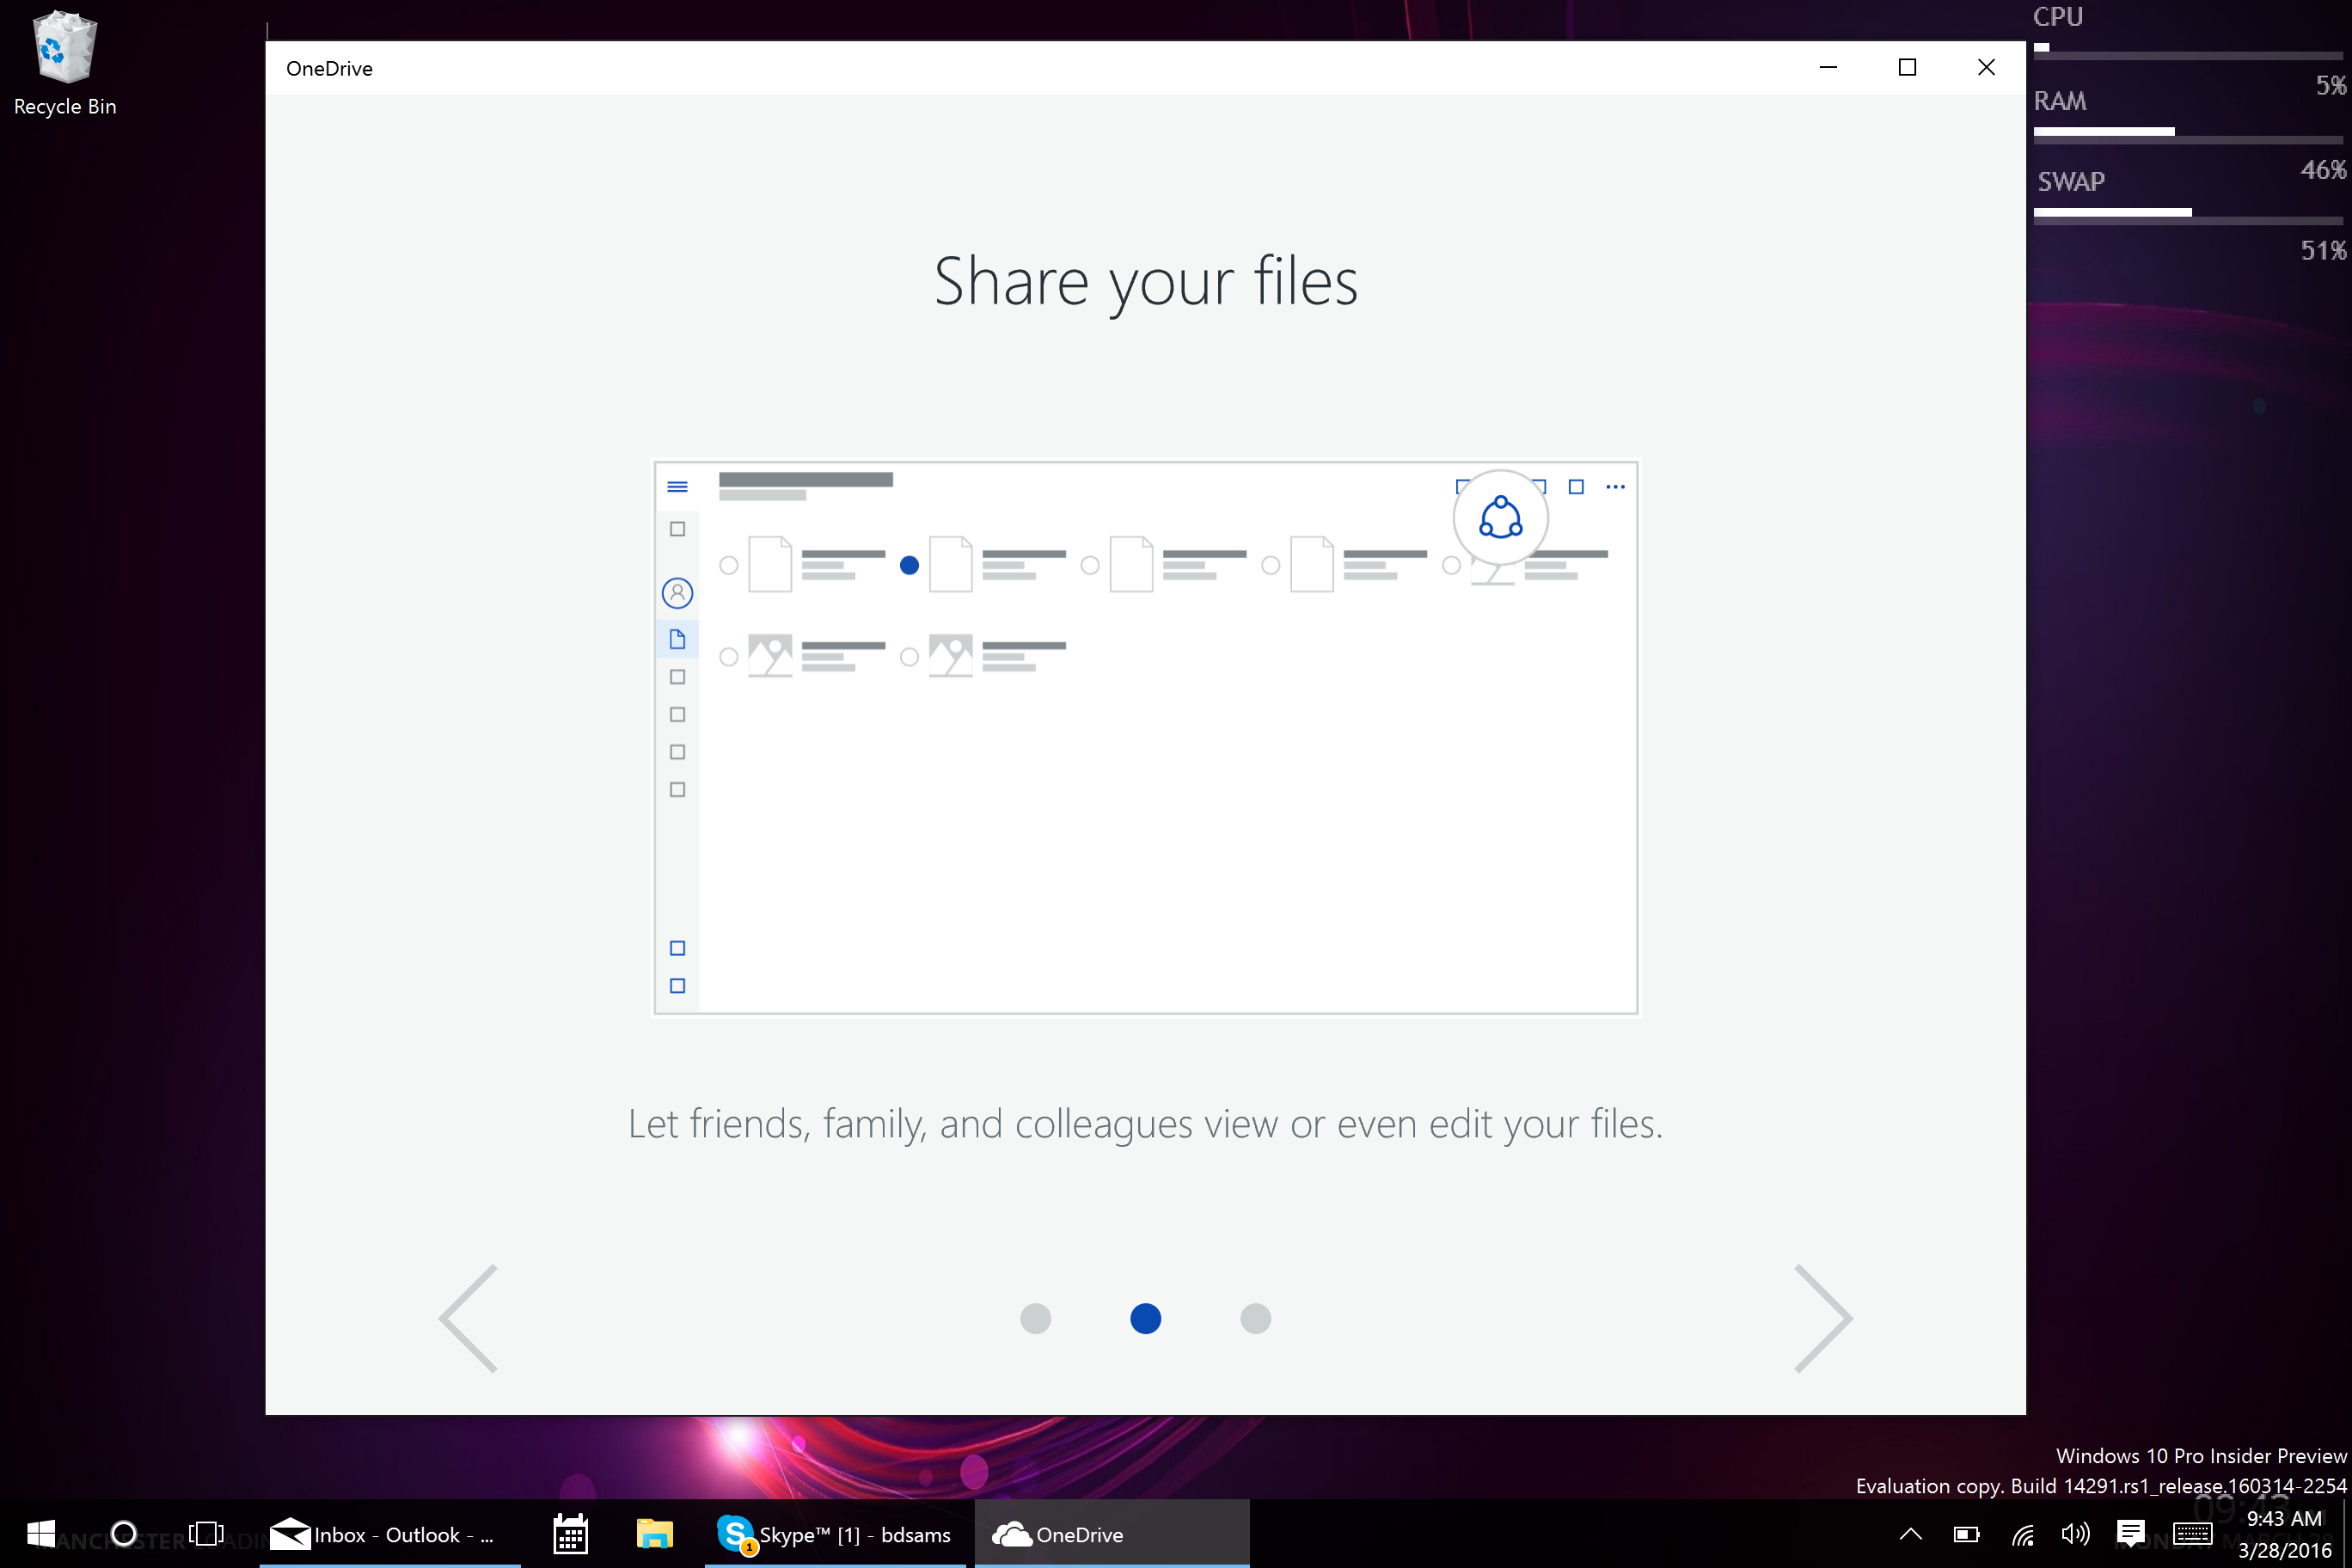The image size is (2352, 1568).
Task: Switch to Skype bdsams taskbar item
Action: point(835,1534)
